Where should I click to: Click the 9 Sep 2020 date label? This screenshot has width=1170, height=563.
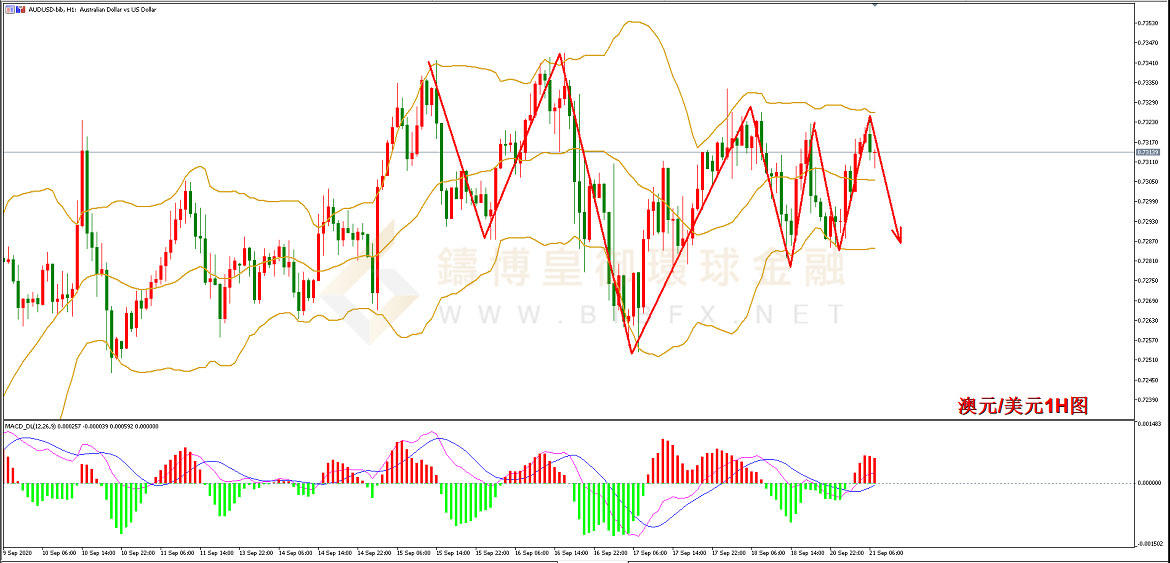coord(20,552)
